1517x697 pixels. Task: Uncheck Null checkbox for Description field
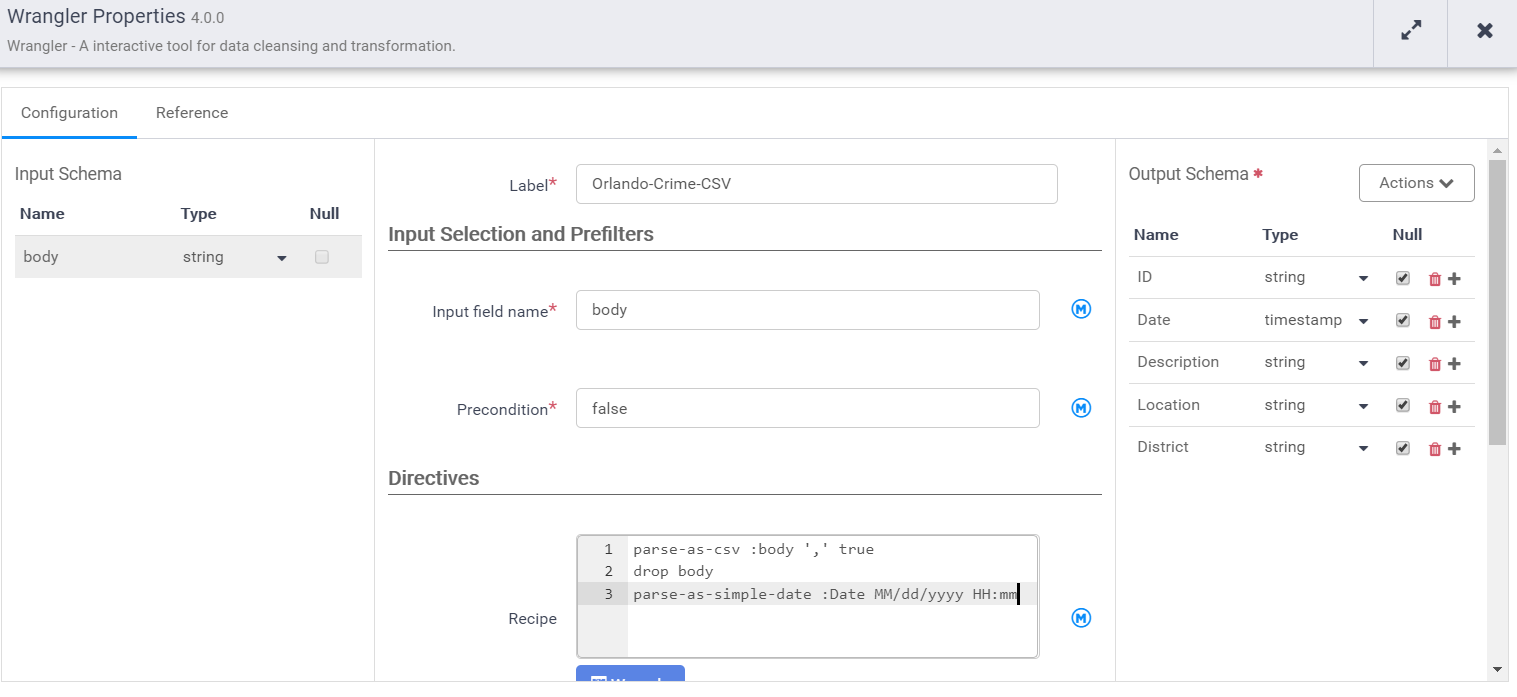tap(1403, 363)
